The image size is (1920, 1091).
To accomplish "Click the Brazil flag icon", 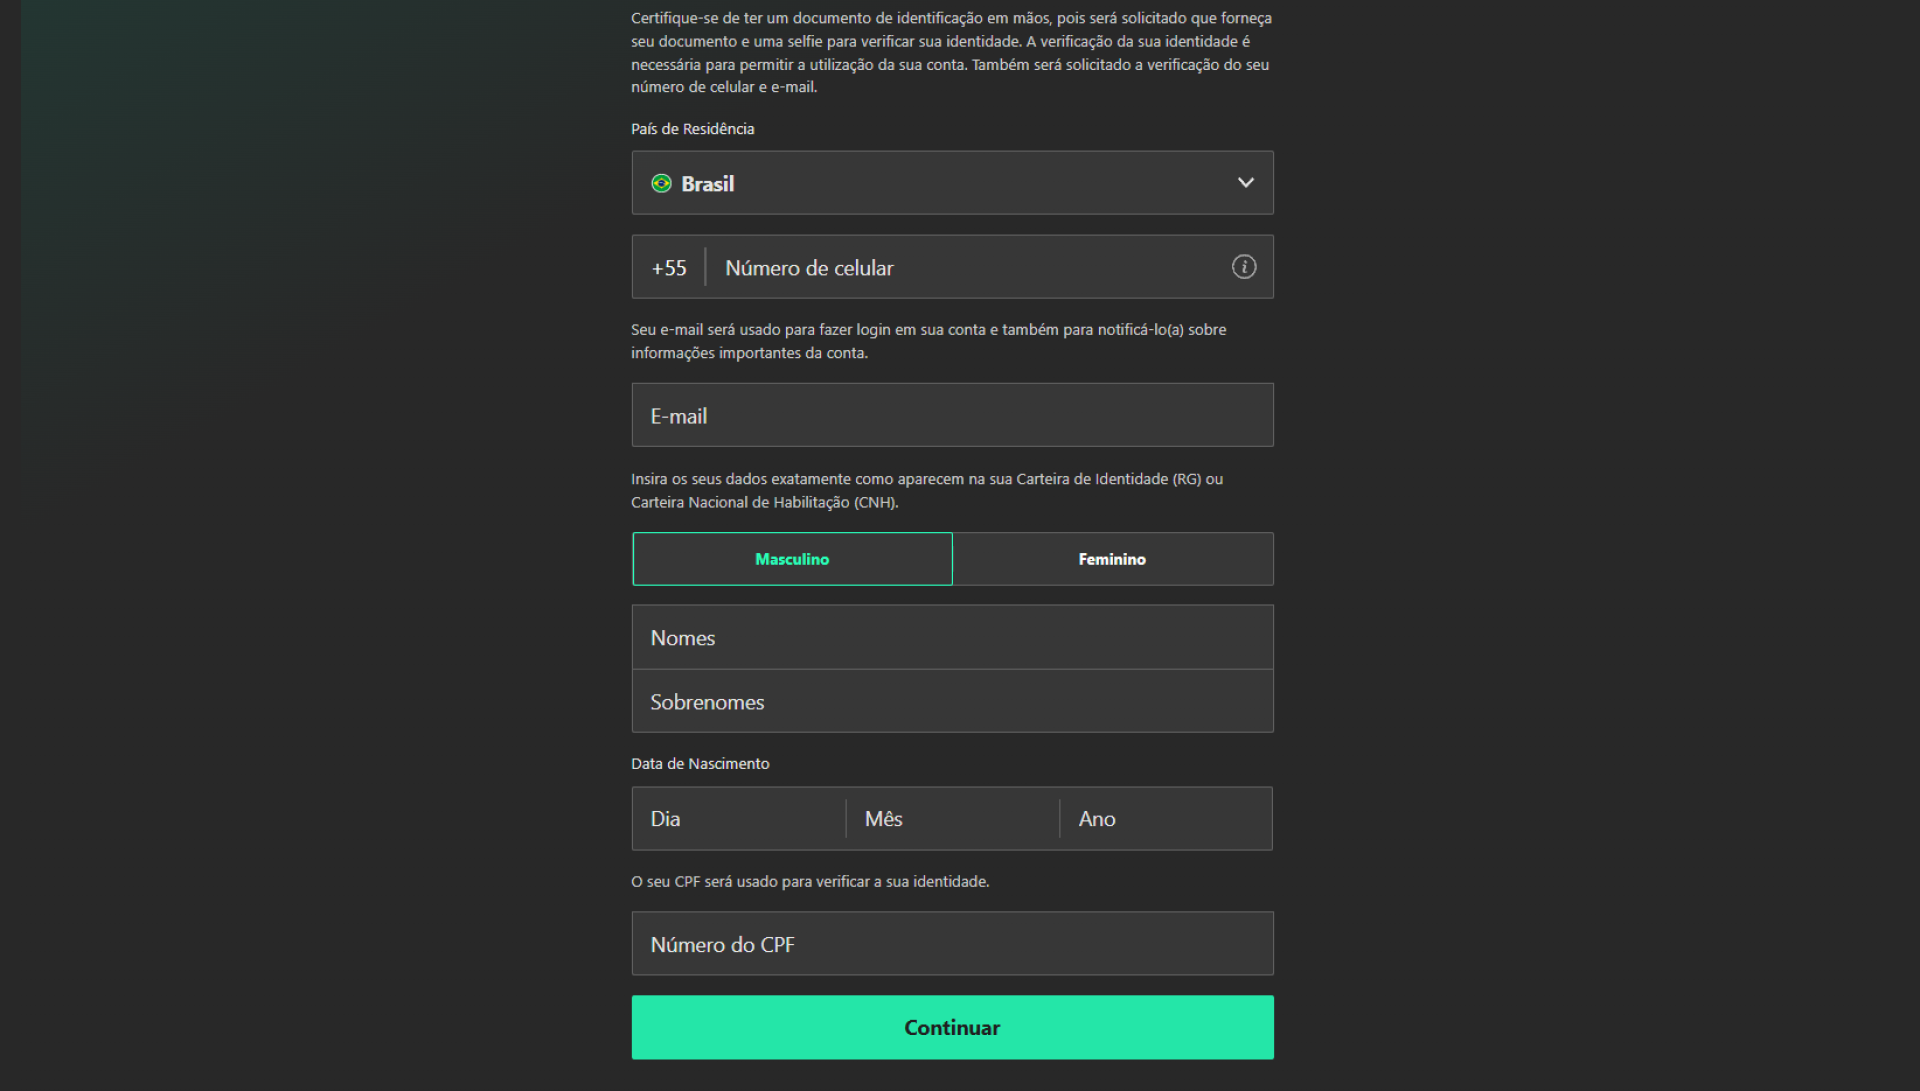I will (661, 183).
